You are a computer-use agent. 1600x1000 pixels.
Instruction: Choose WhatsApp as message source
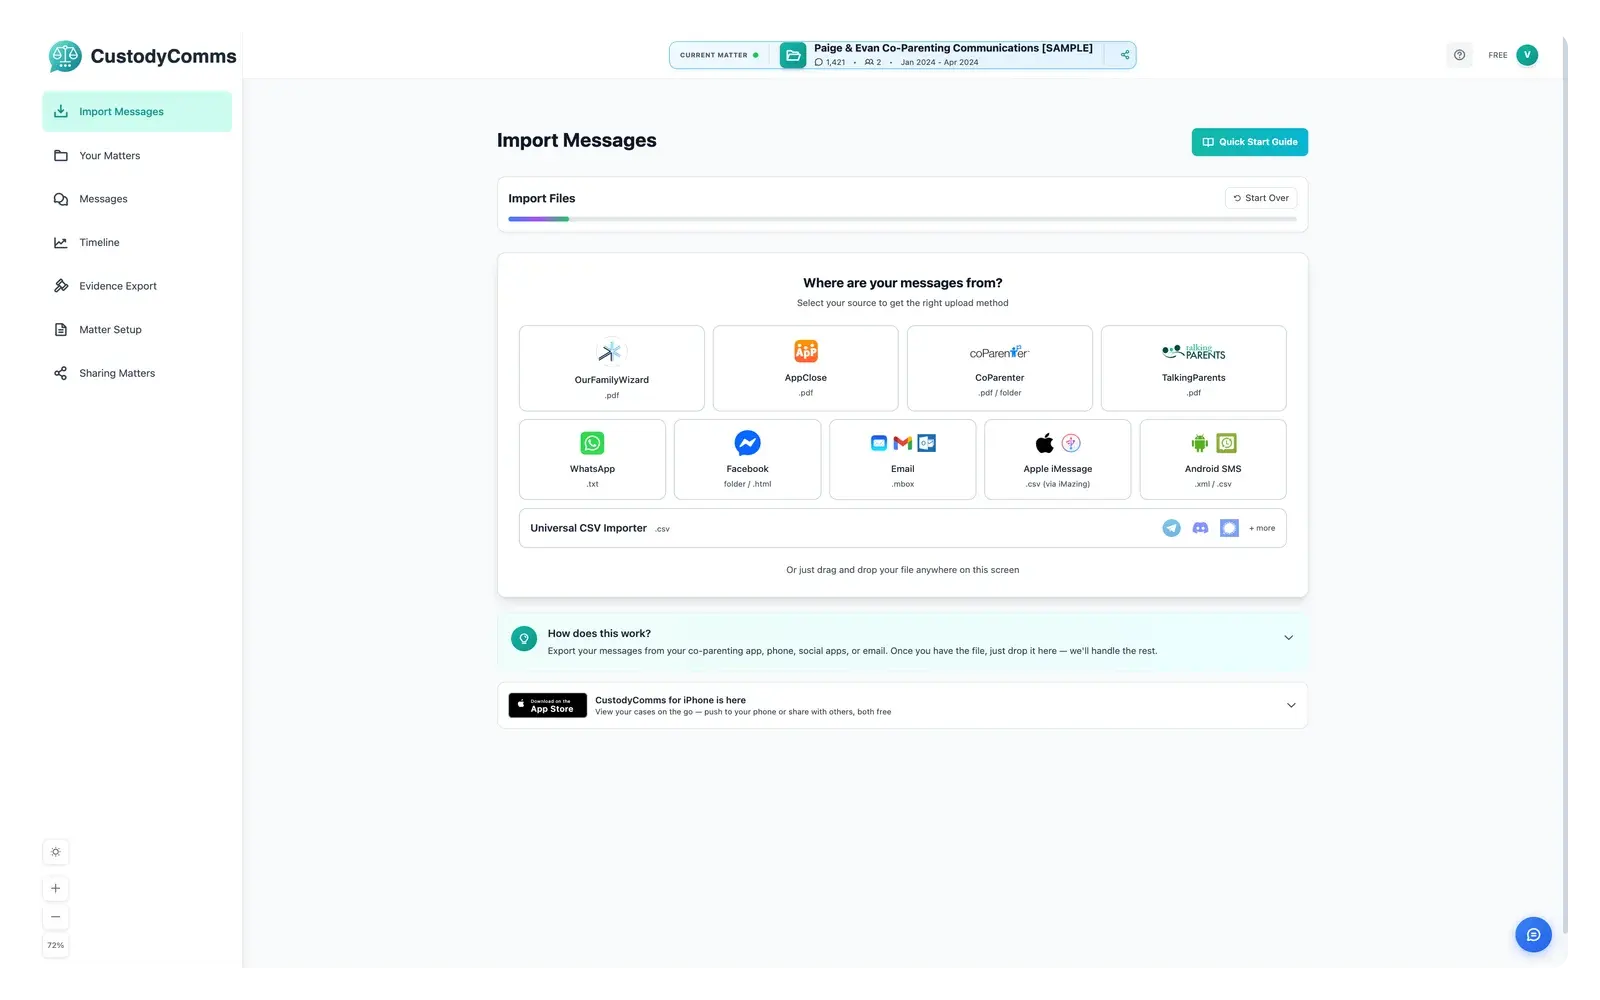coord(592,459)
